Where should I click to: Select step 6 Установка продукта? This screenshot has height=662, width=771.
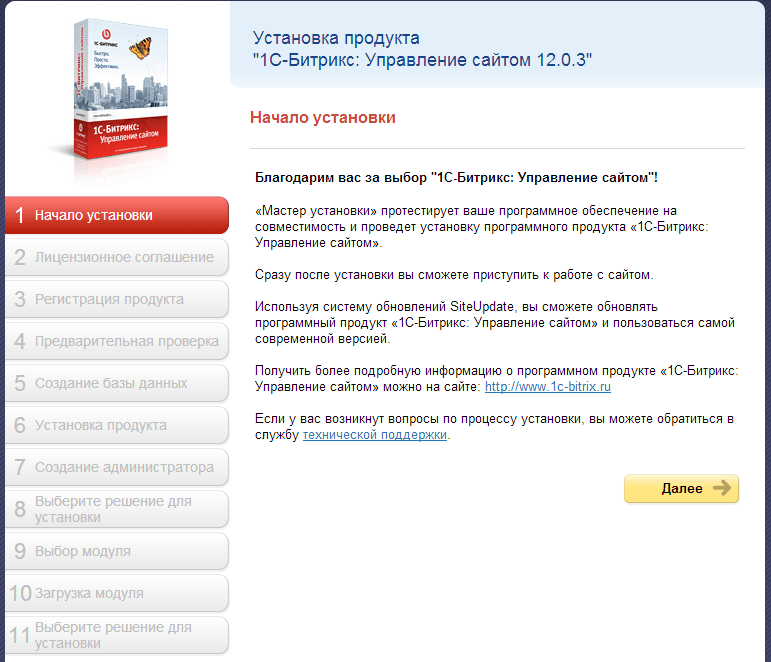click(x=117, y=425)
